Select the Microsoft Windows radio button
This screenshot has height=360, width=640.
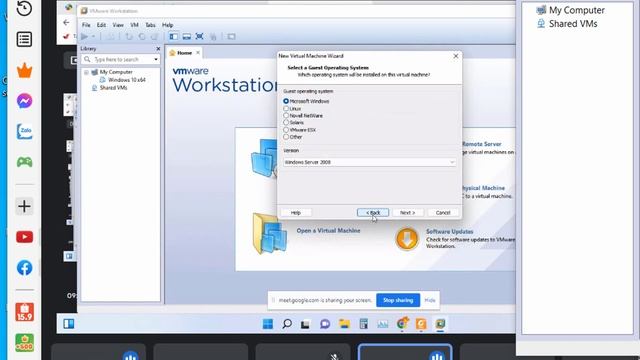click(286, 101)
